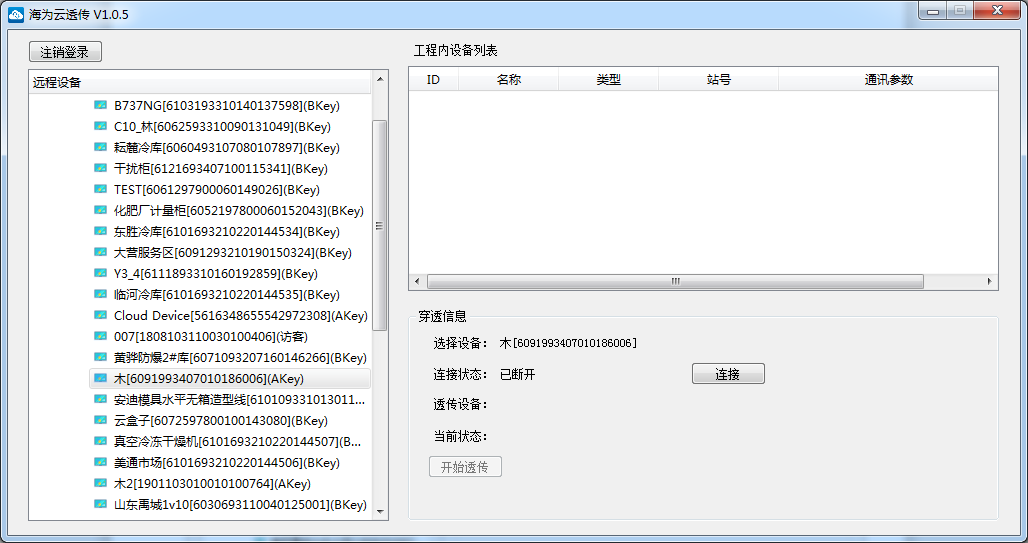Select device 化肥厂计量柜[6052197800060152043]
Screen dimensions: 1028x543
[239, 211]
